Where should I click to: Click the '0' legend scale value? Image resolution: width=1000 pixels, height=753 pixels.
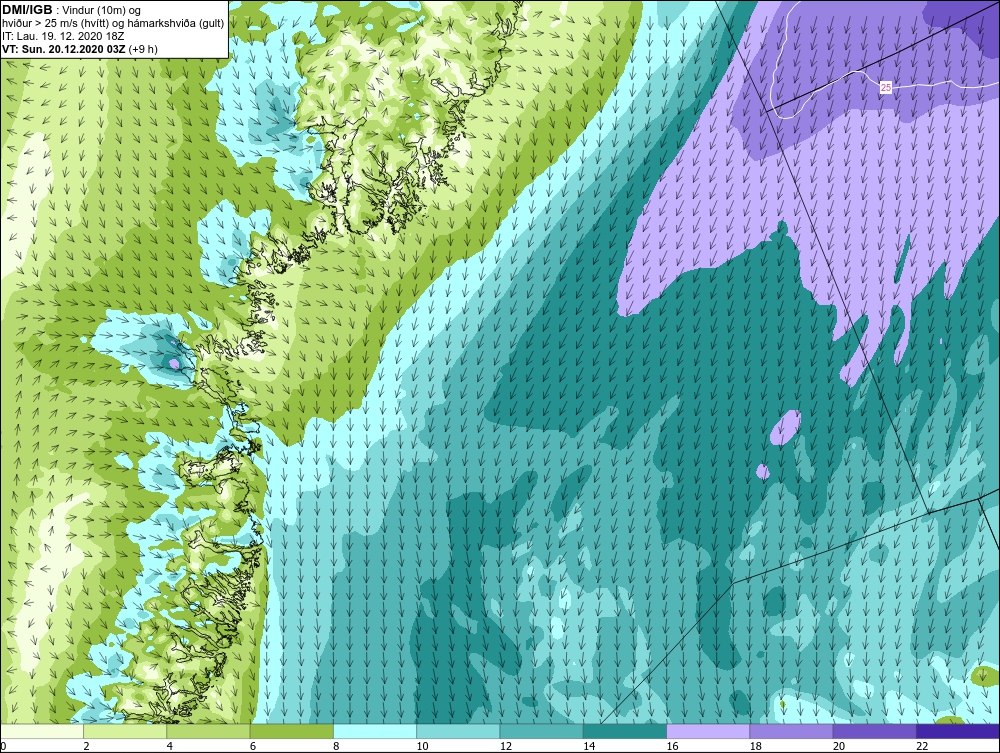coord(3,747)
